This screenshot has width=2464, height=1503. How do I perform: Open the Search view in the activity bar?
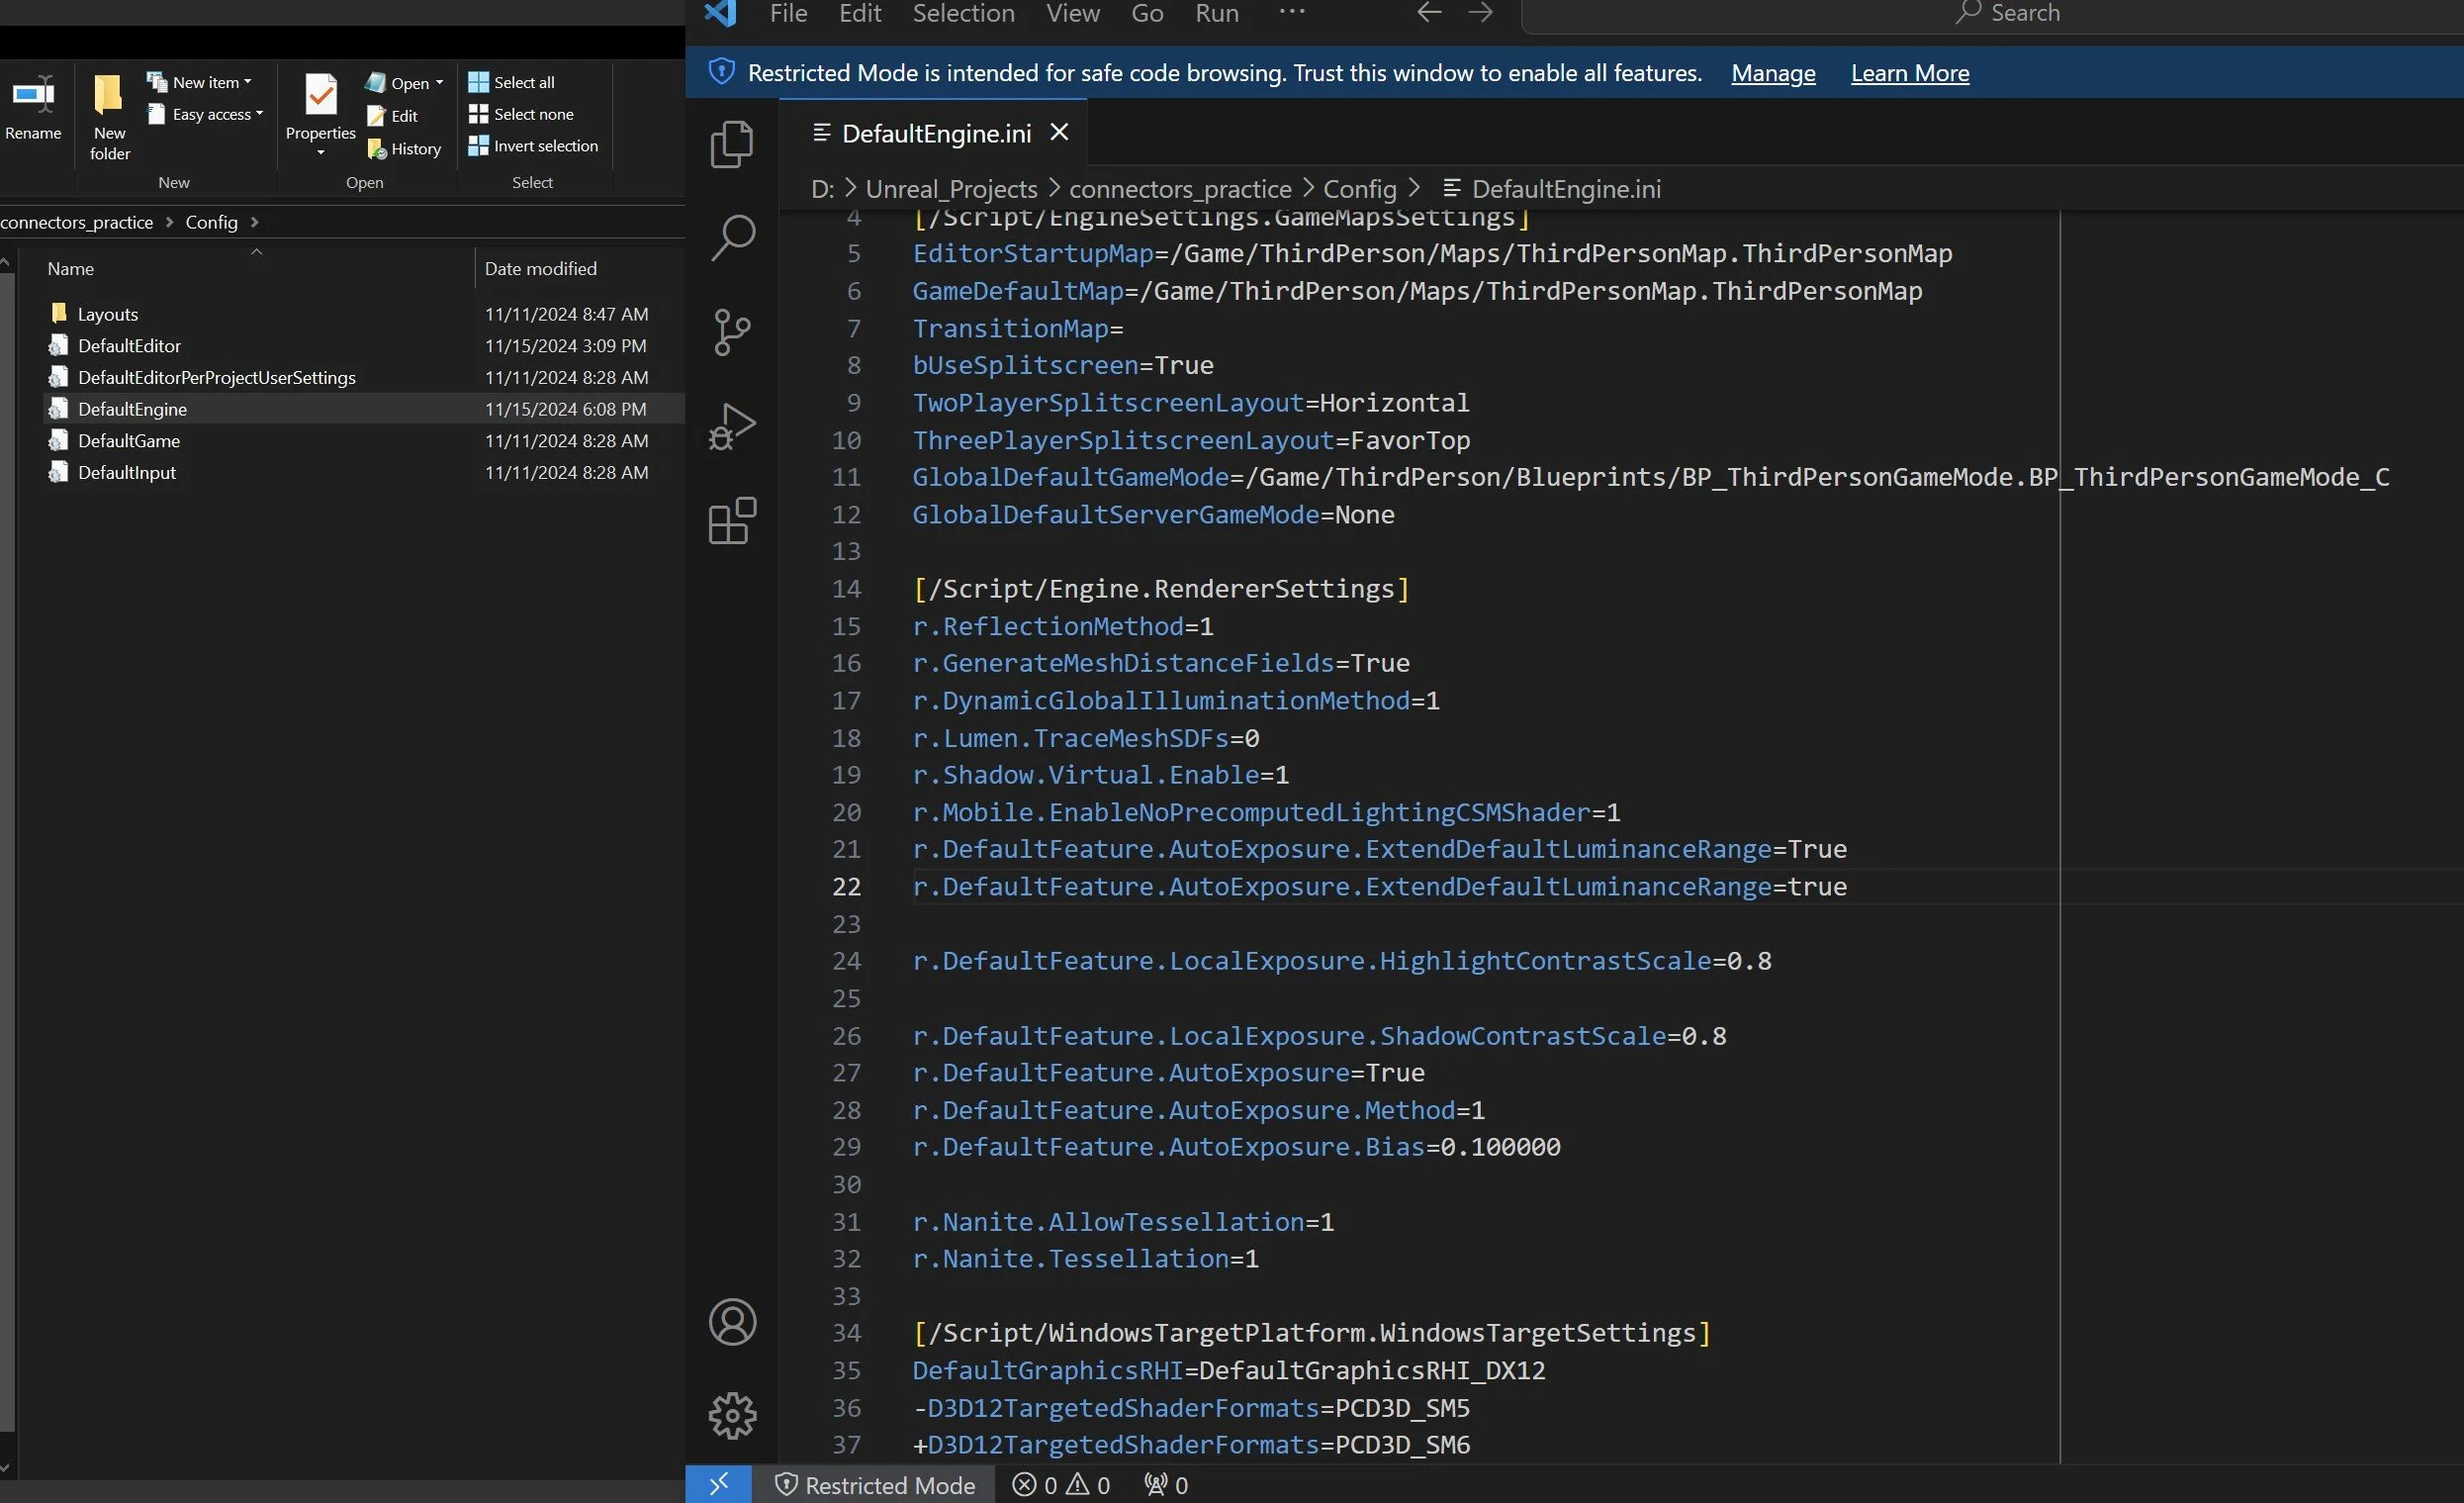point(732,237)
